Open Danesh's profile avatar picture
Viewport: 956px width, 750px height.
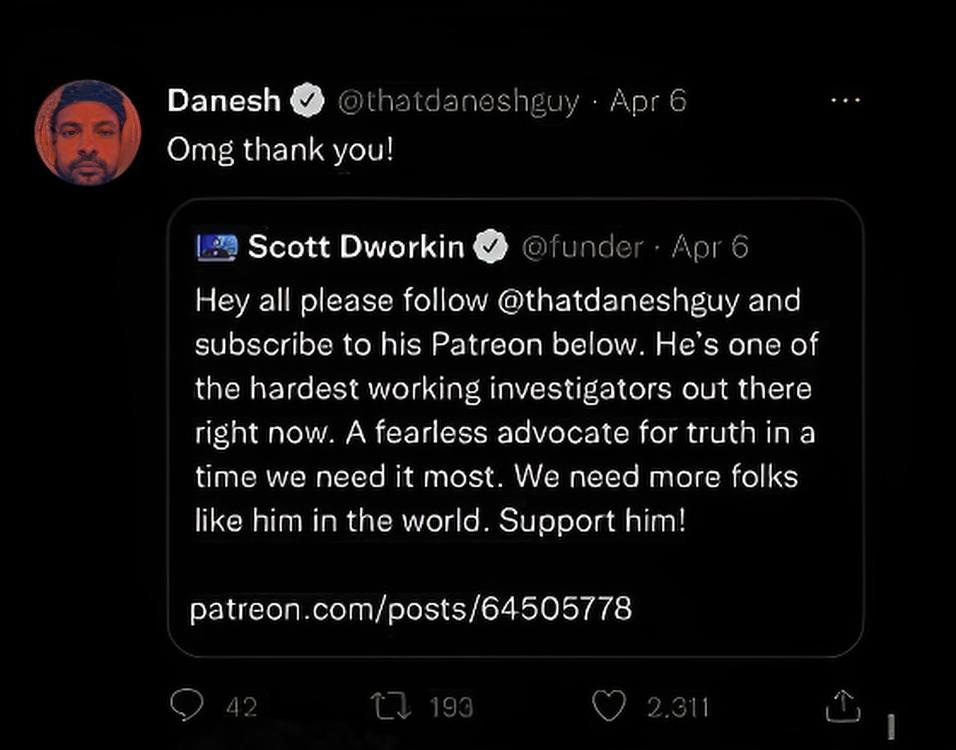point(88,131)
